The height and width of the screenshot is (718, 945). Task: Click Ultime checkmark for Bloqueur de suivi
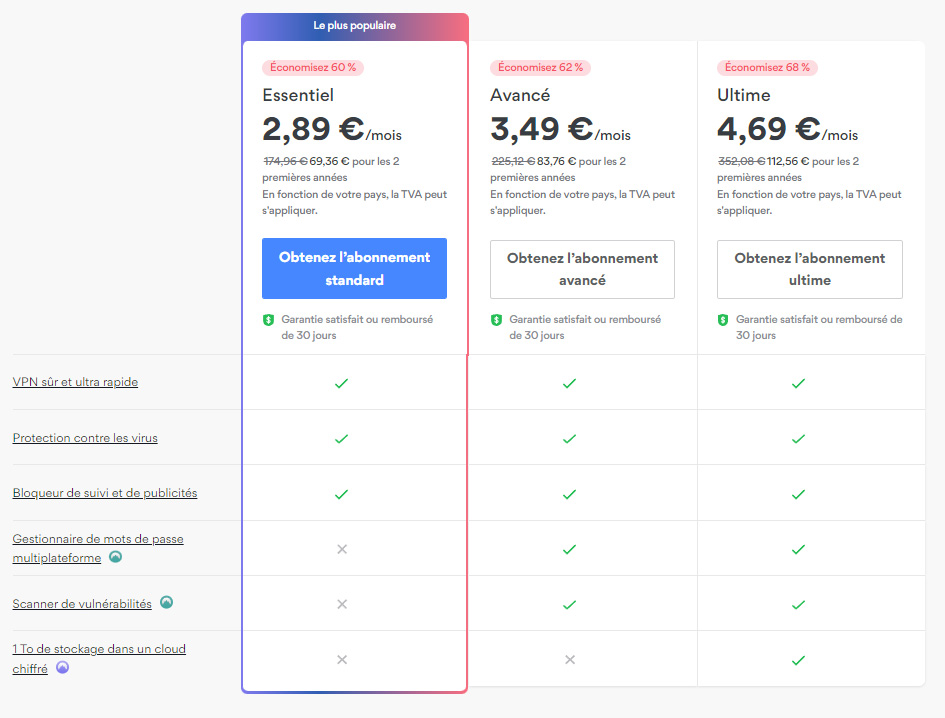coord(799,494)
